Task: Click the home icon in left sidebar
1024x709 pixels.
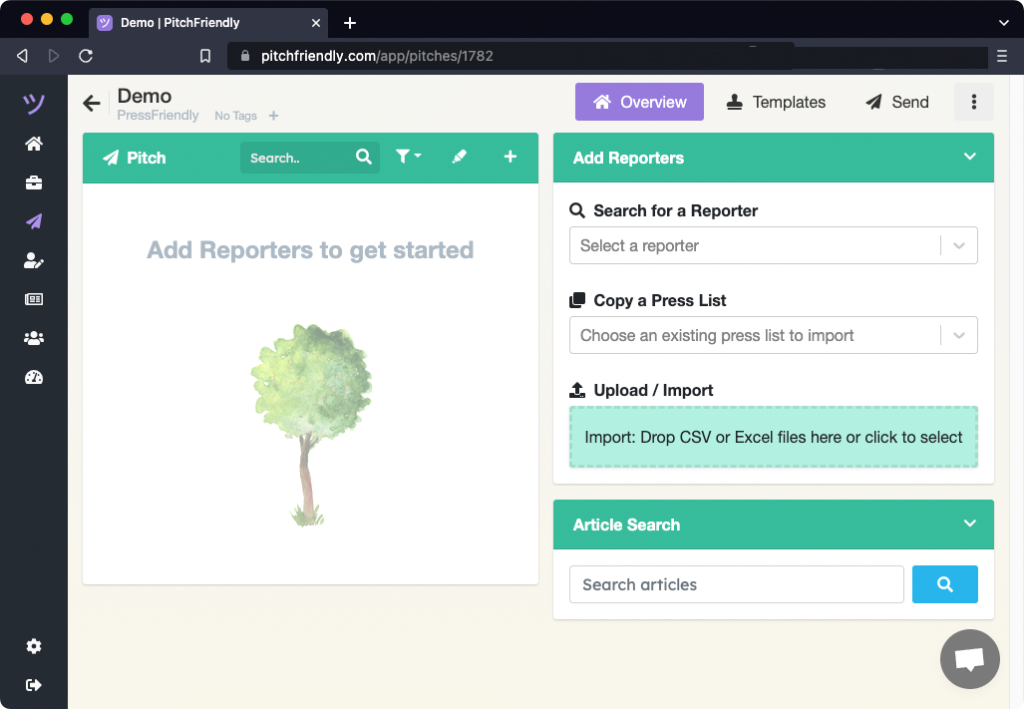Action: click(x=34, y=144)
